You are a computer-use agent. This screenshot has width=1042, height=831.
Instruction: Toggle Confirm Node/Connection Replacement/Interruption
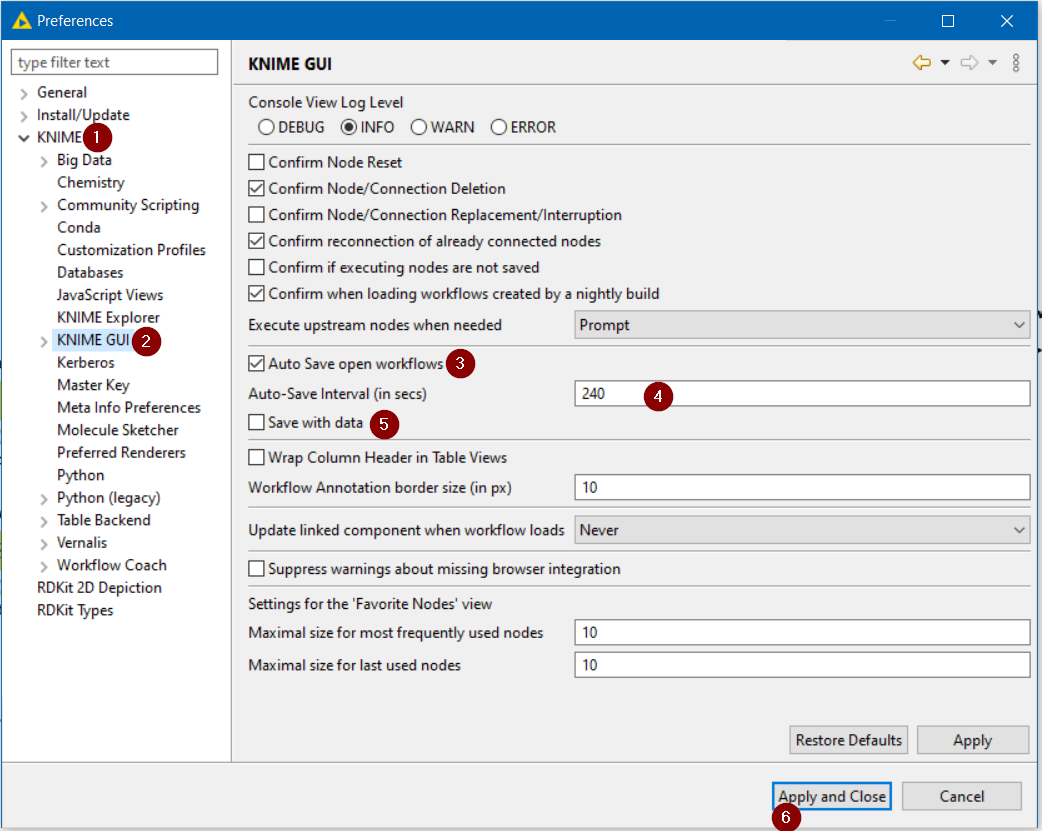(x=257, y=215)
